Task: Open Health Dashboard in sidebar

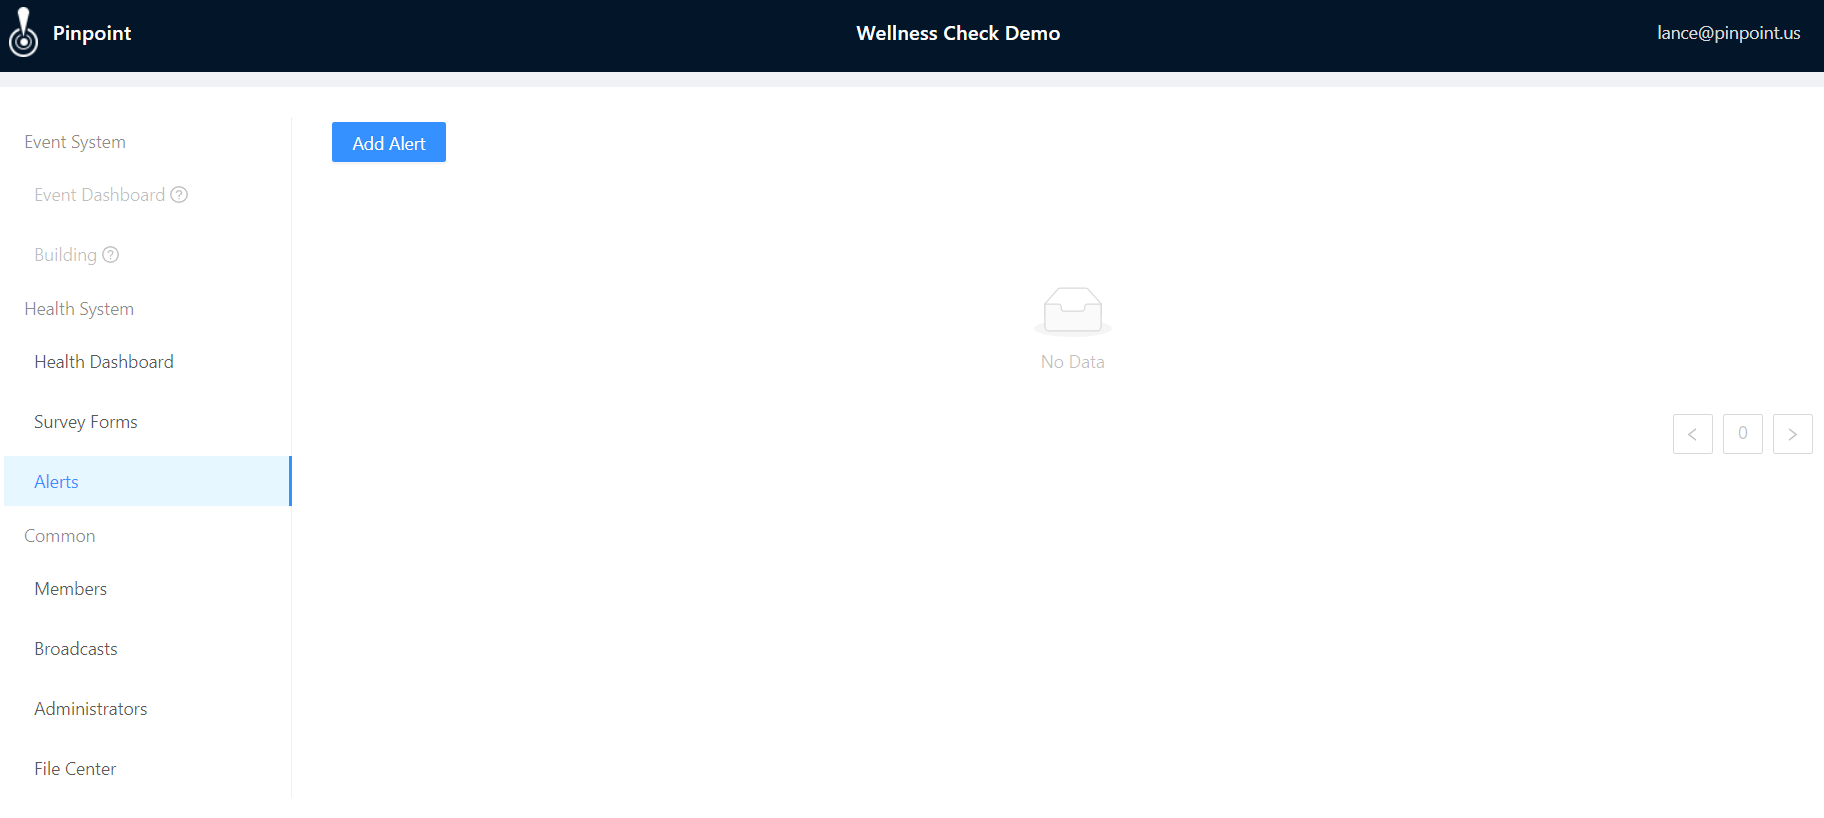Action: click(148, 362)
